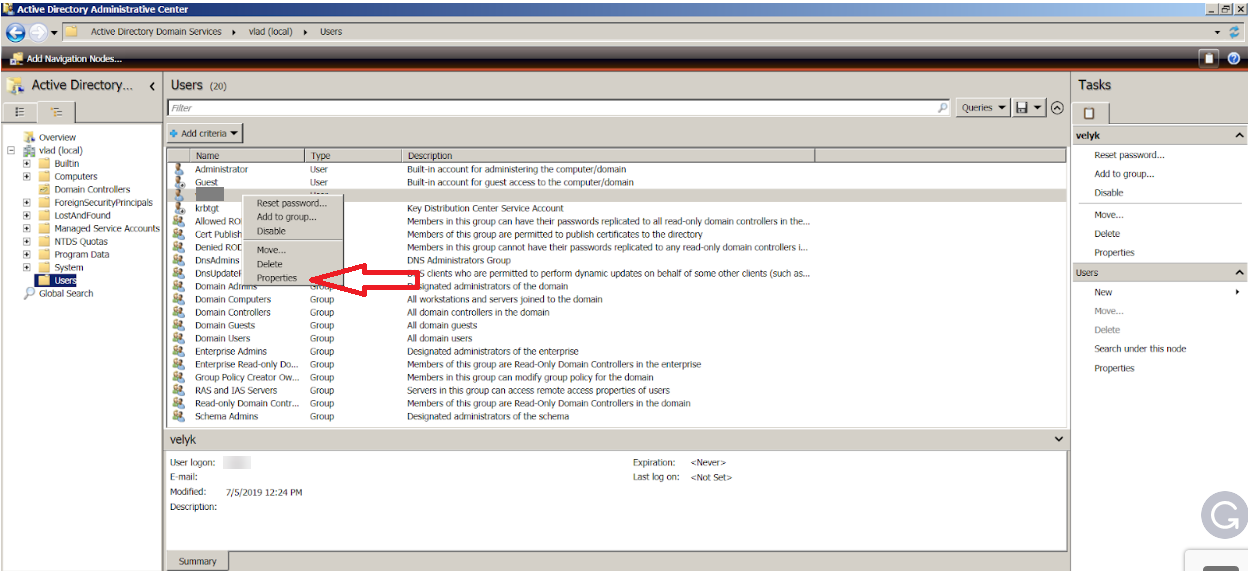Screen dimensions: 1248x571
Task: Open the help icon in the toolbar
Action: [1233, 58]
